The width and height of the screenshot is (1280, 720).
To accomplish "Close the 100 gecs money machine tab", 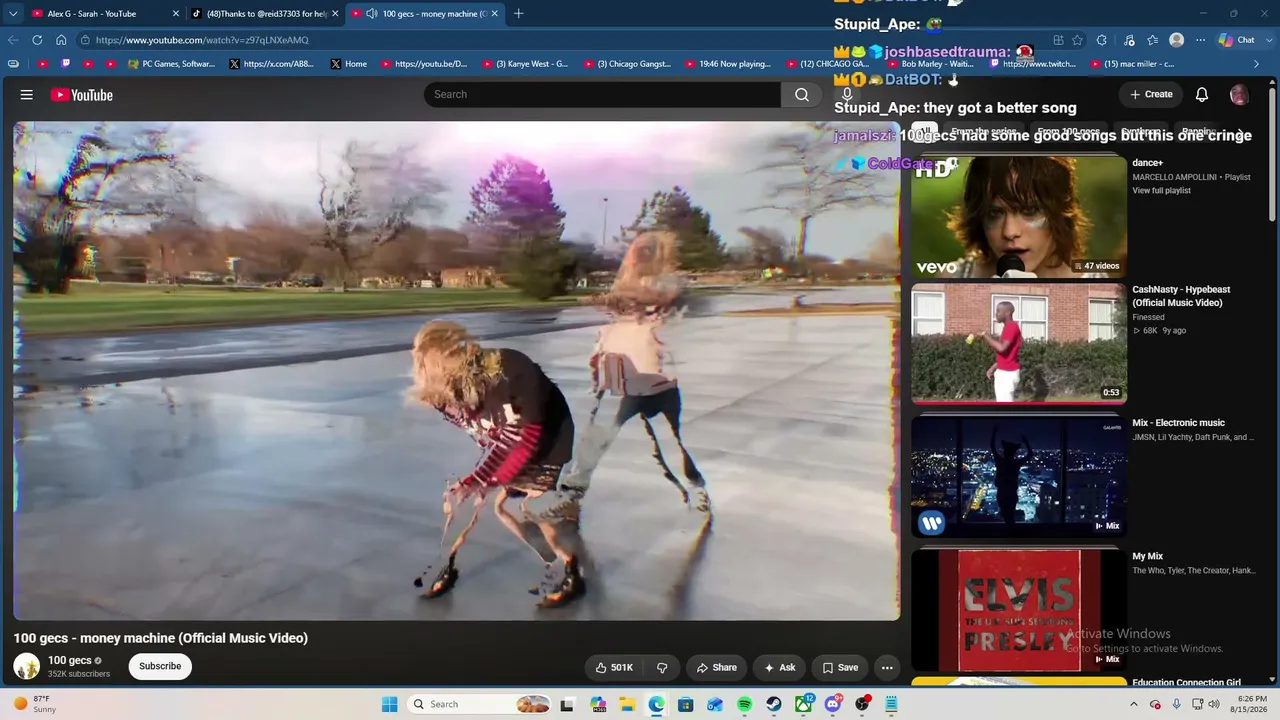I will tap(494, 14).
